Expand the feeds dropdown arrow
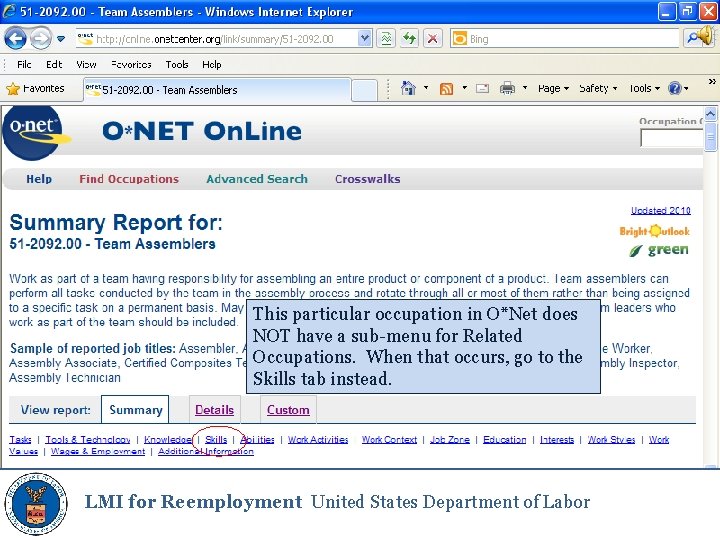The image size is (720, 540). coord(464,88)
